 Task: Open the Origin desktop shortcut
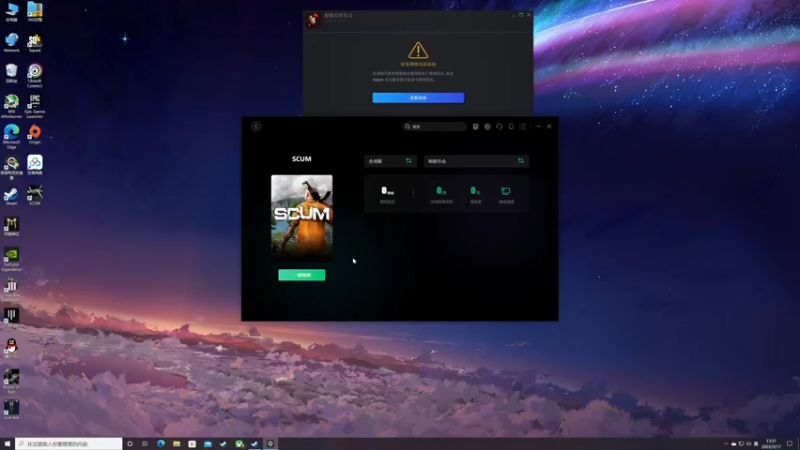pos(35,134)
